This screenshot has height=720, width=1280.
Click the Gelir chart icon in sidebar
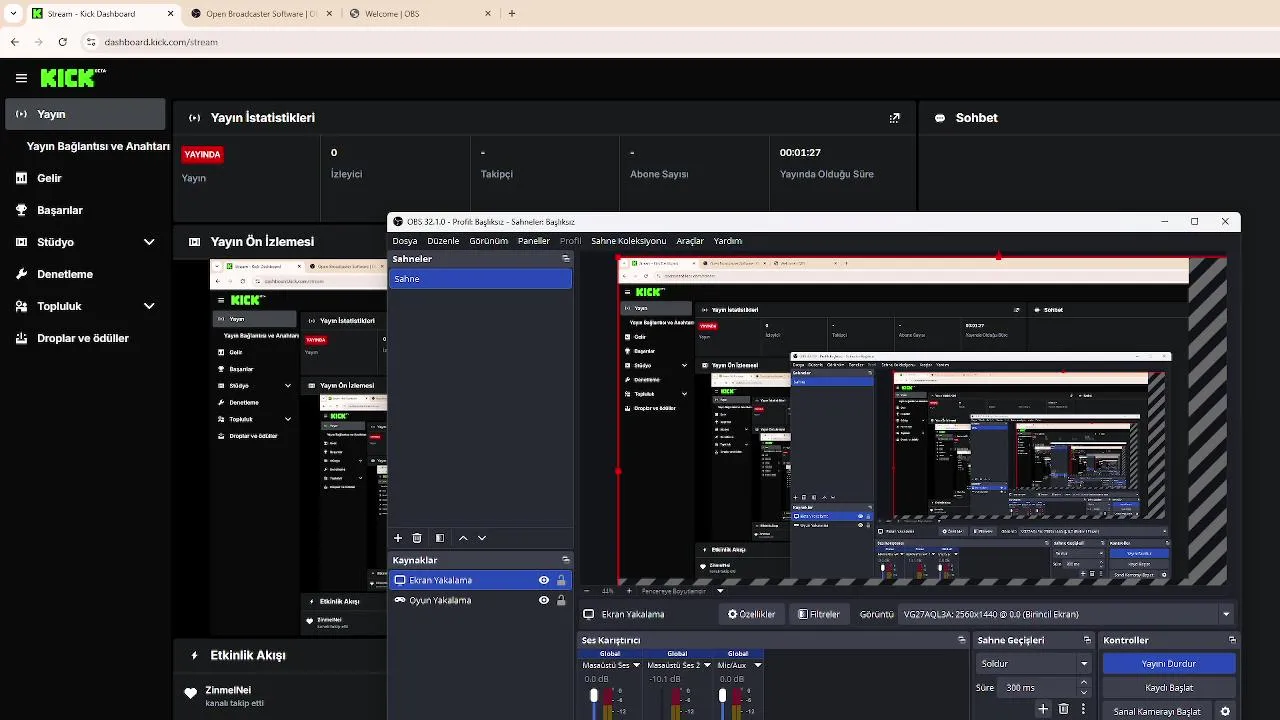coord(21,178)
